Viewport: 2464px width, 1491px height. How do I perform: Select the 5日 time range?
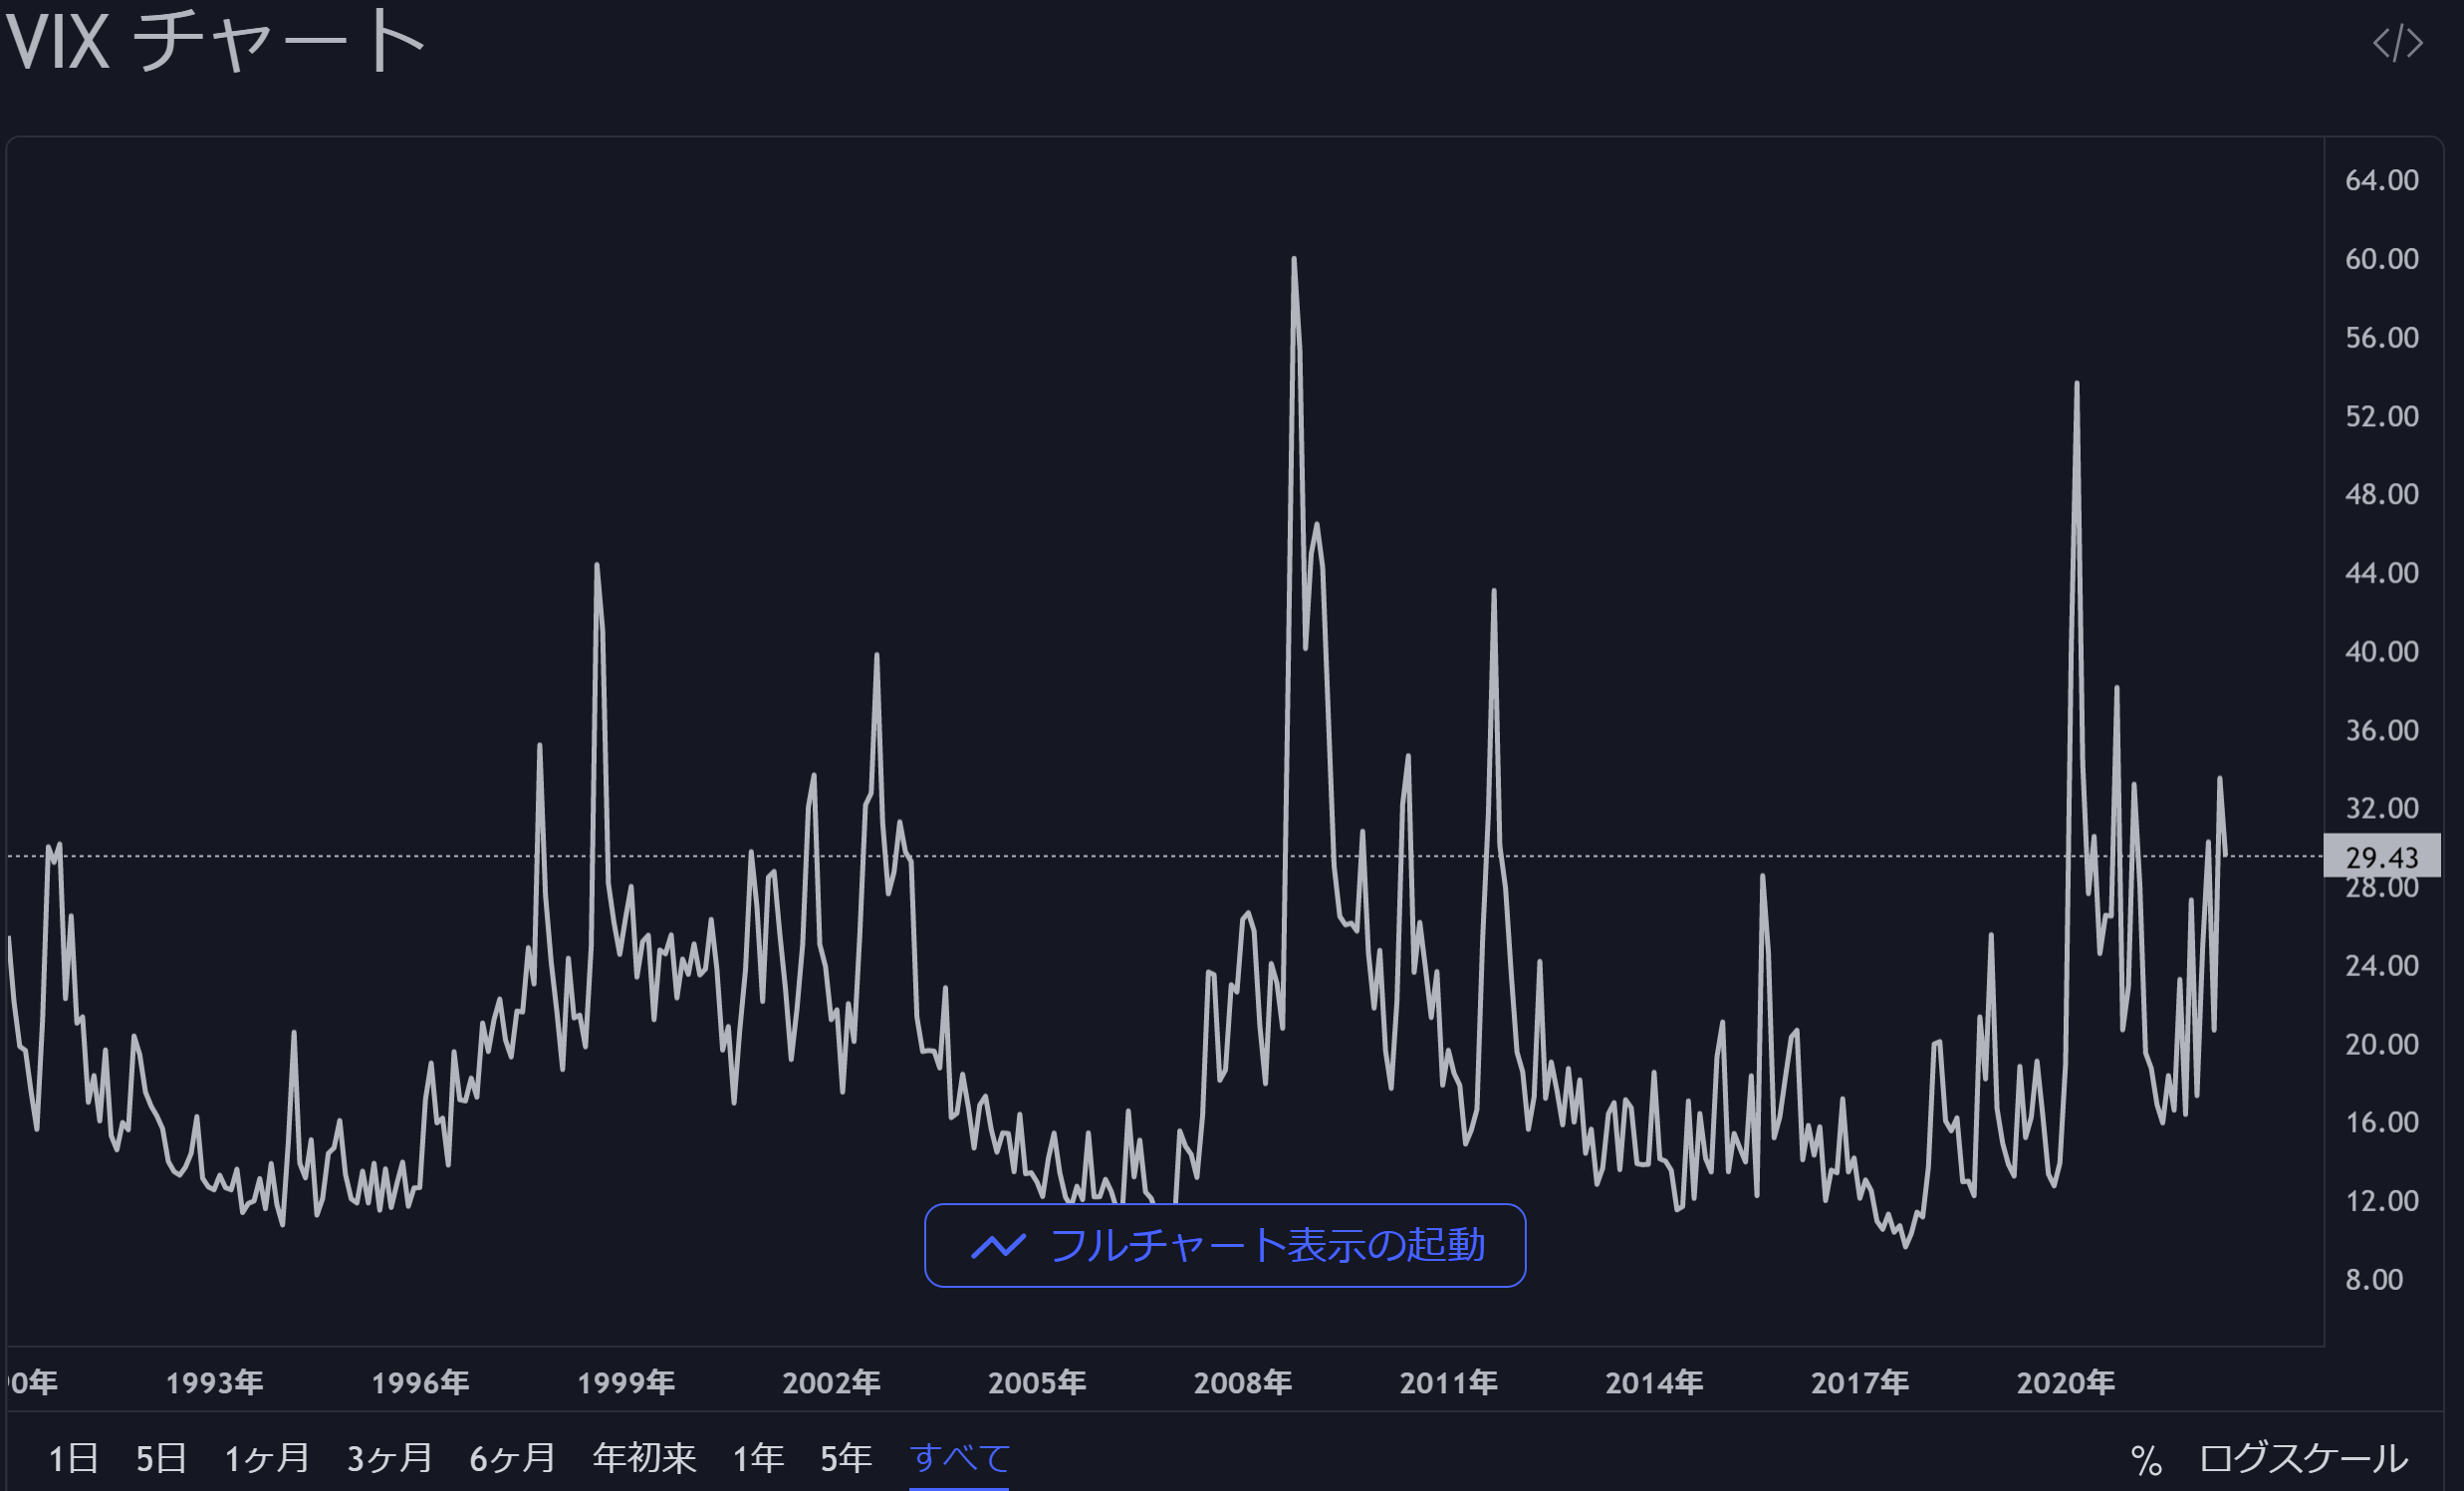point(161,1458)
